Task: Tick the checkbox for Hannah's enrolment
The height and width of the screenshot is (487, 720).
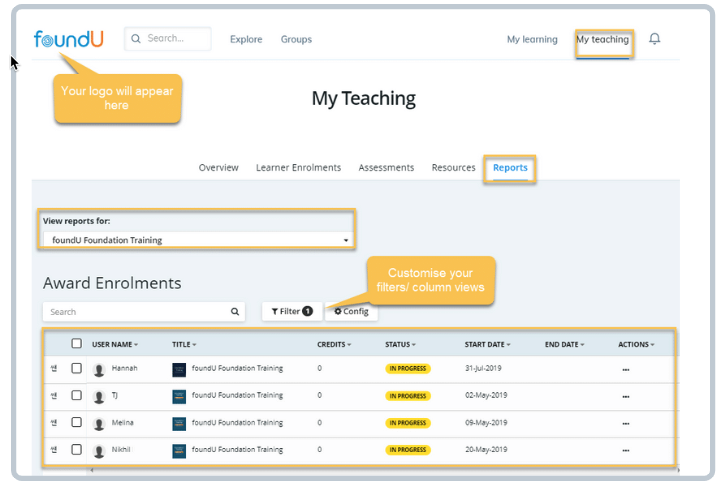Action: [x=77, y=368]
